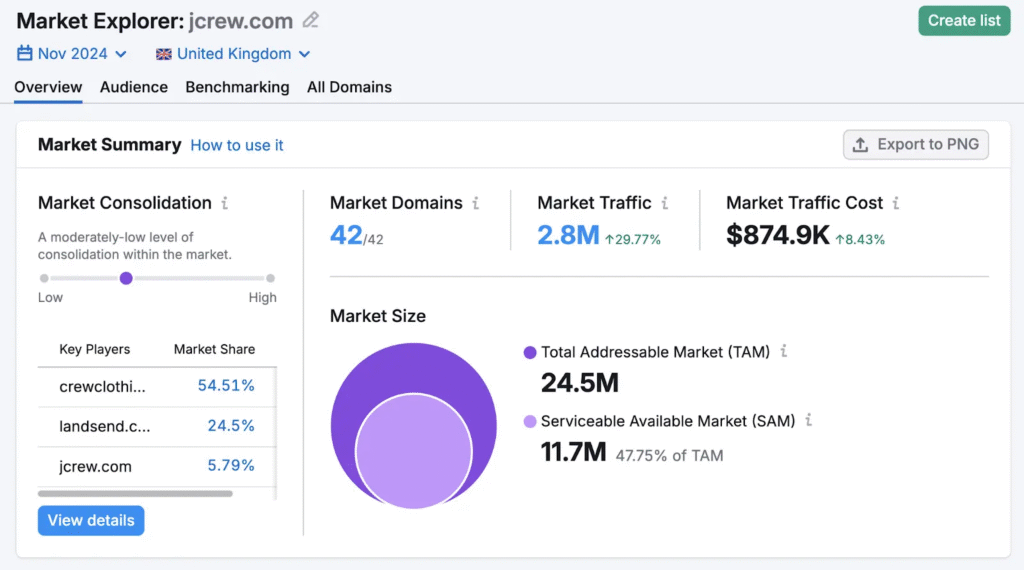The image size is (1024, 570).
Task: Click the 8.43% cost growth indicator
Action: pos(860,240)
